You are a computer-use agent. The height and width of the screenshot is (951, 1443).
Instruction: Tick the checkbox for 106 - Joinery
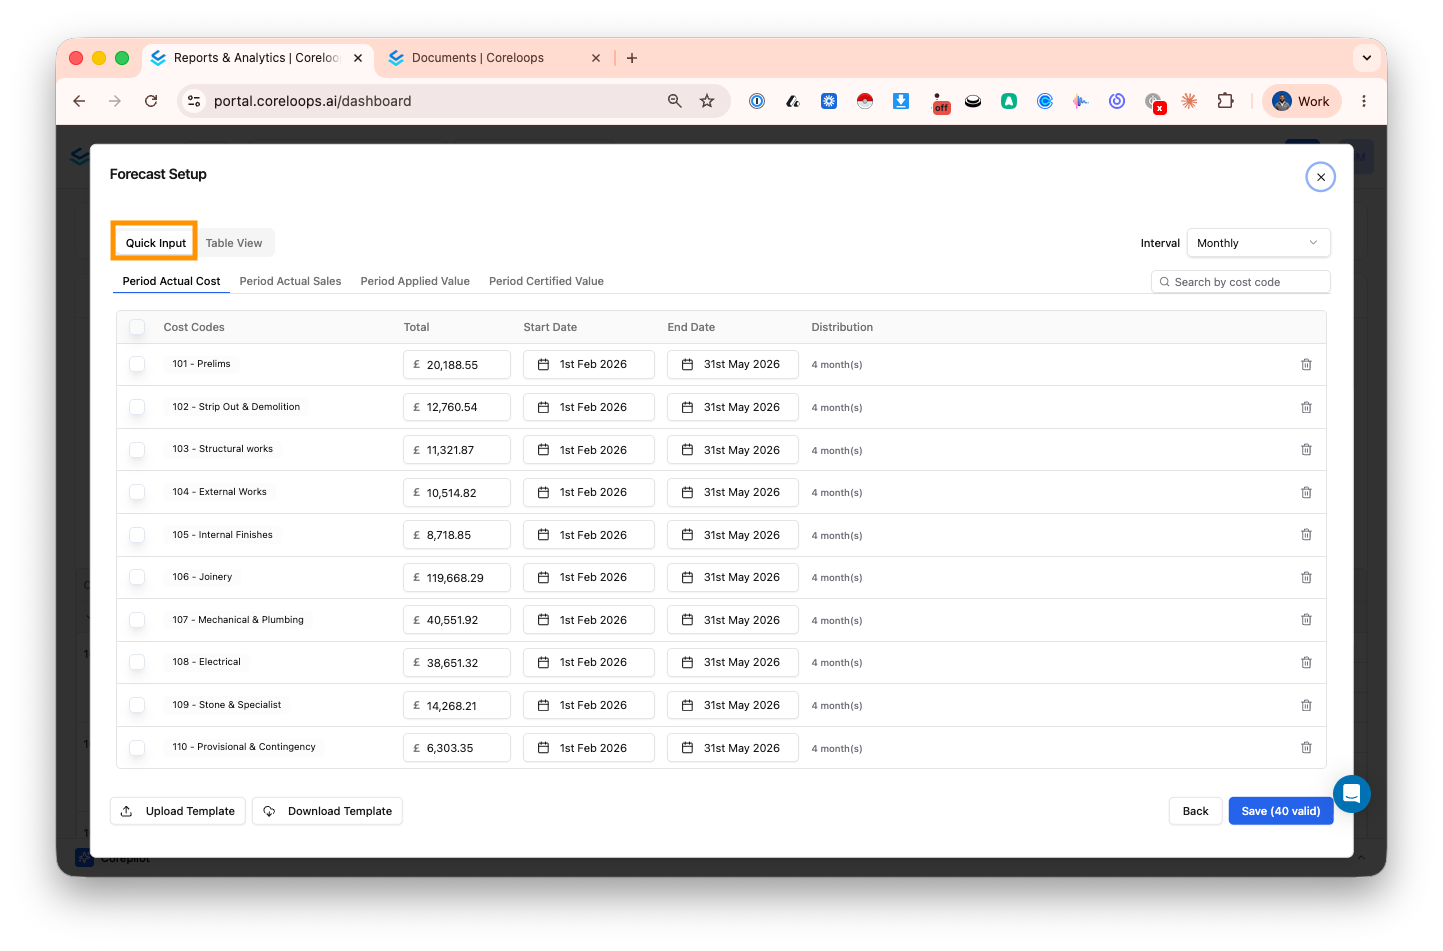137,577
